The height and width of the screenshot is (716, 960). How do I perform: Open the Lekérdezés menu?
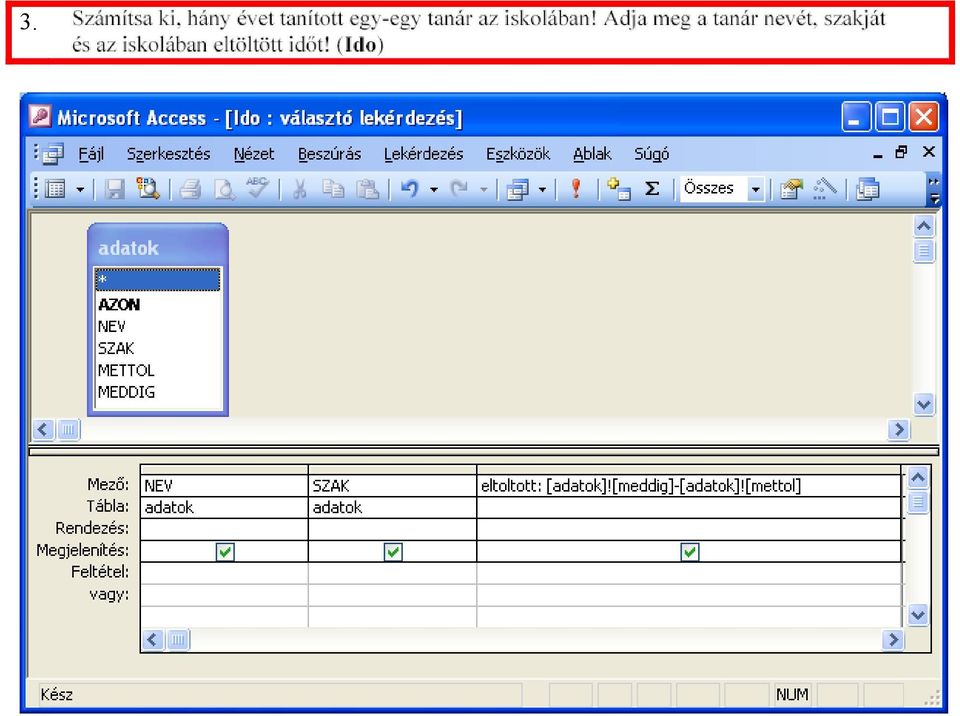point(424,154)
